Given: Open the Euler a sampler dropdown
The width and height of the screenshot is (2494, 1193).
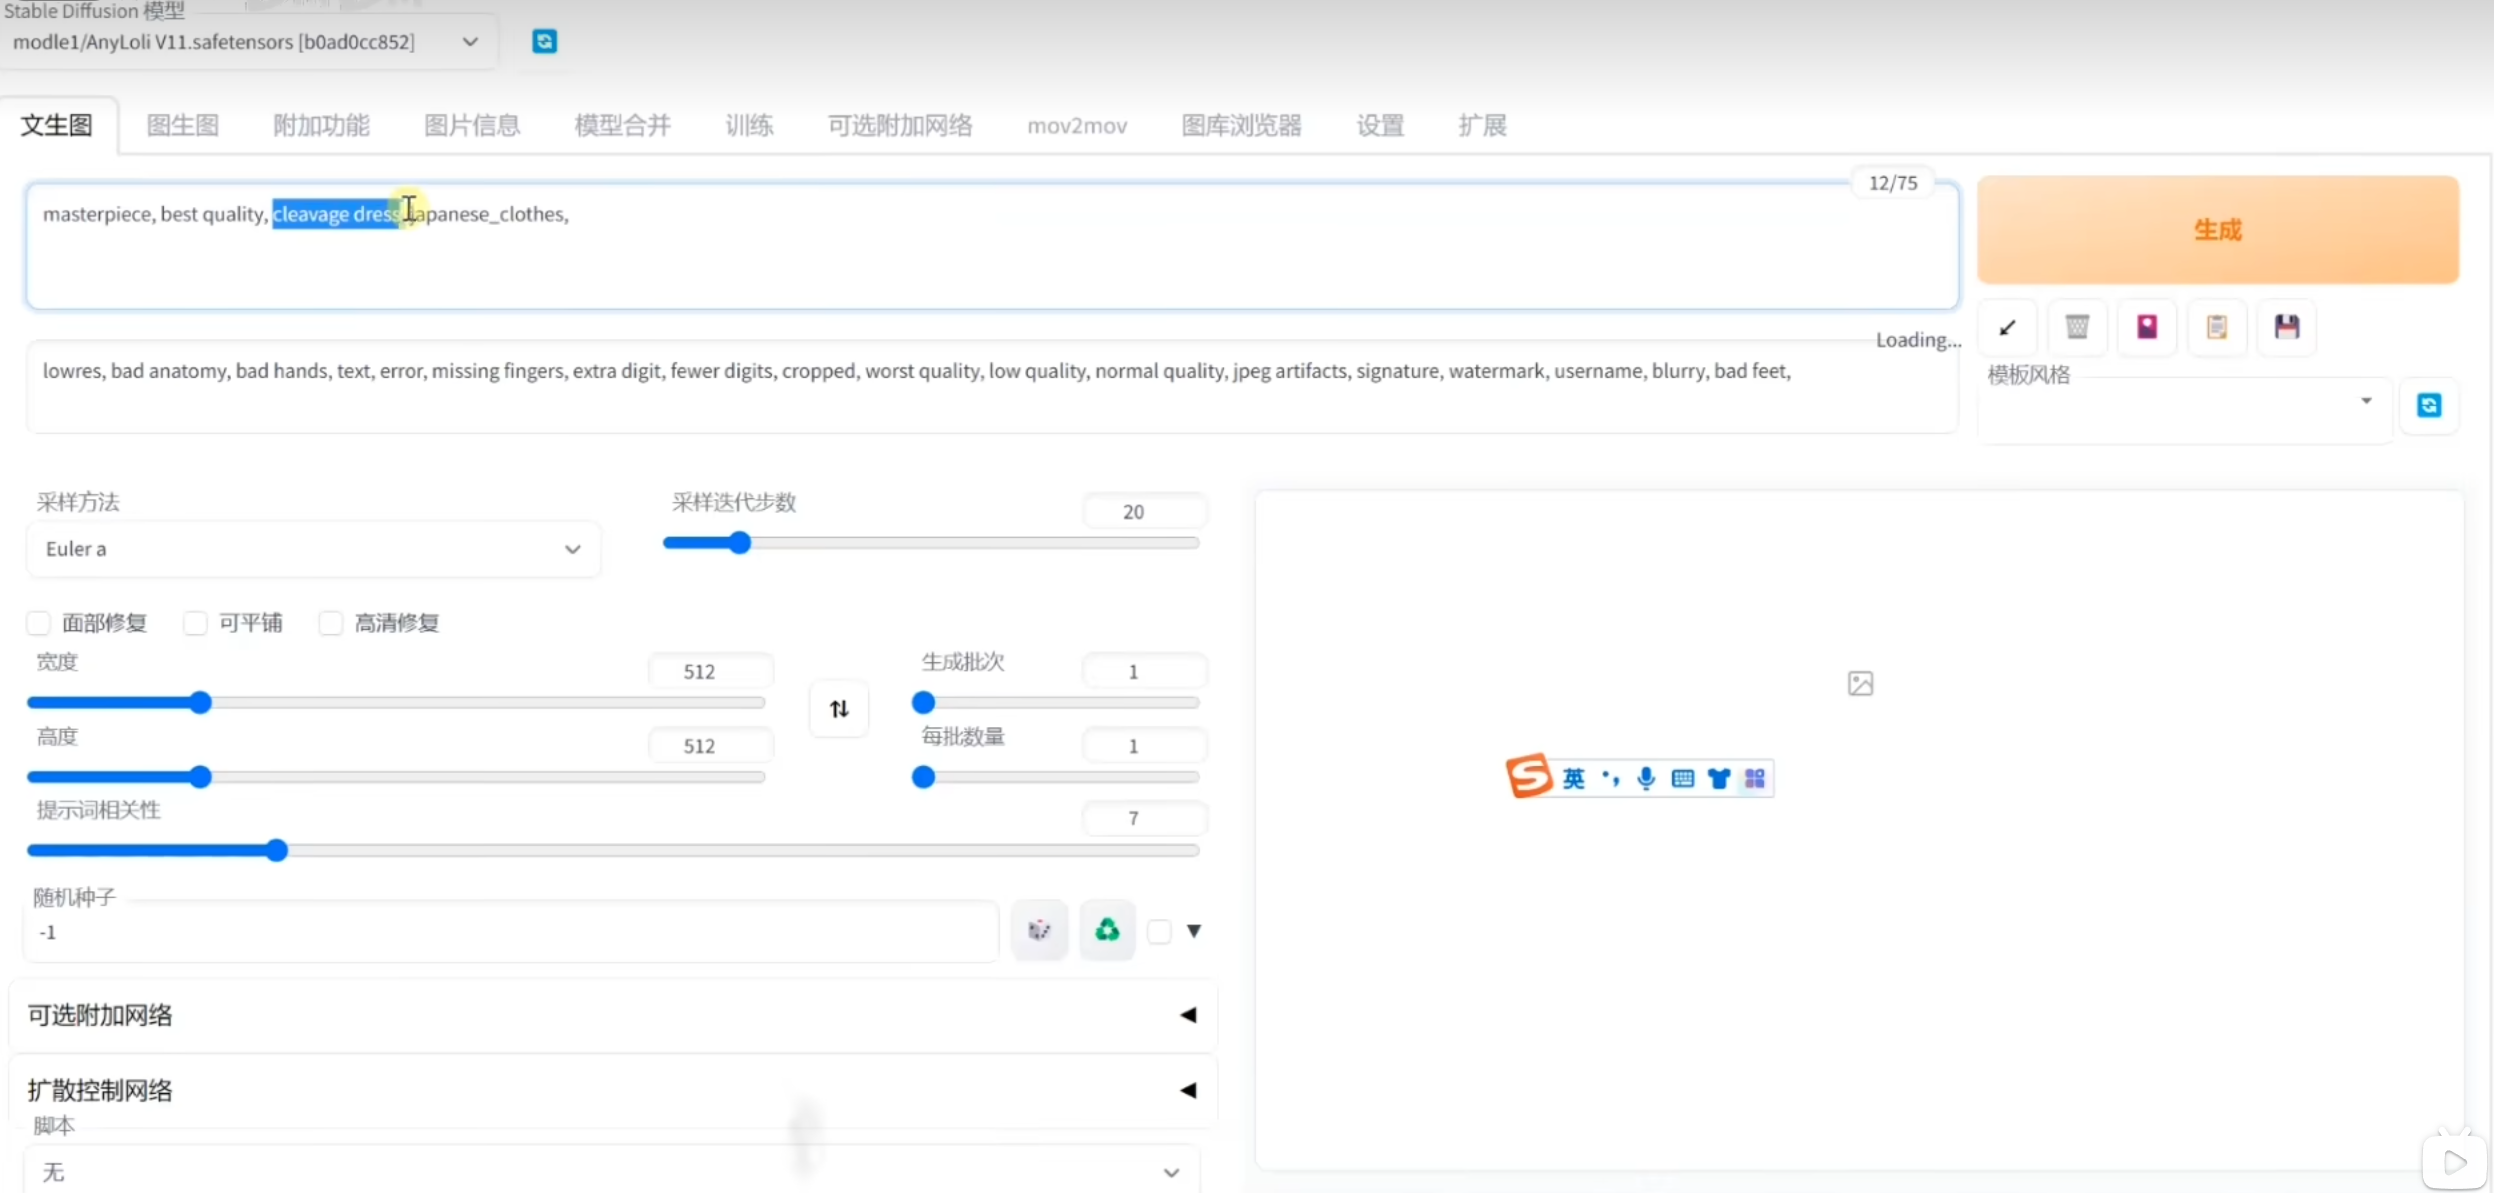Looking at the screenshot, I should [312, 549].
